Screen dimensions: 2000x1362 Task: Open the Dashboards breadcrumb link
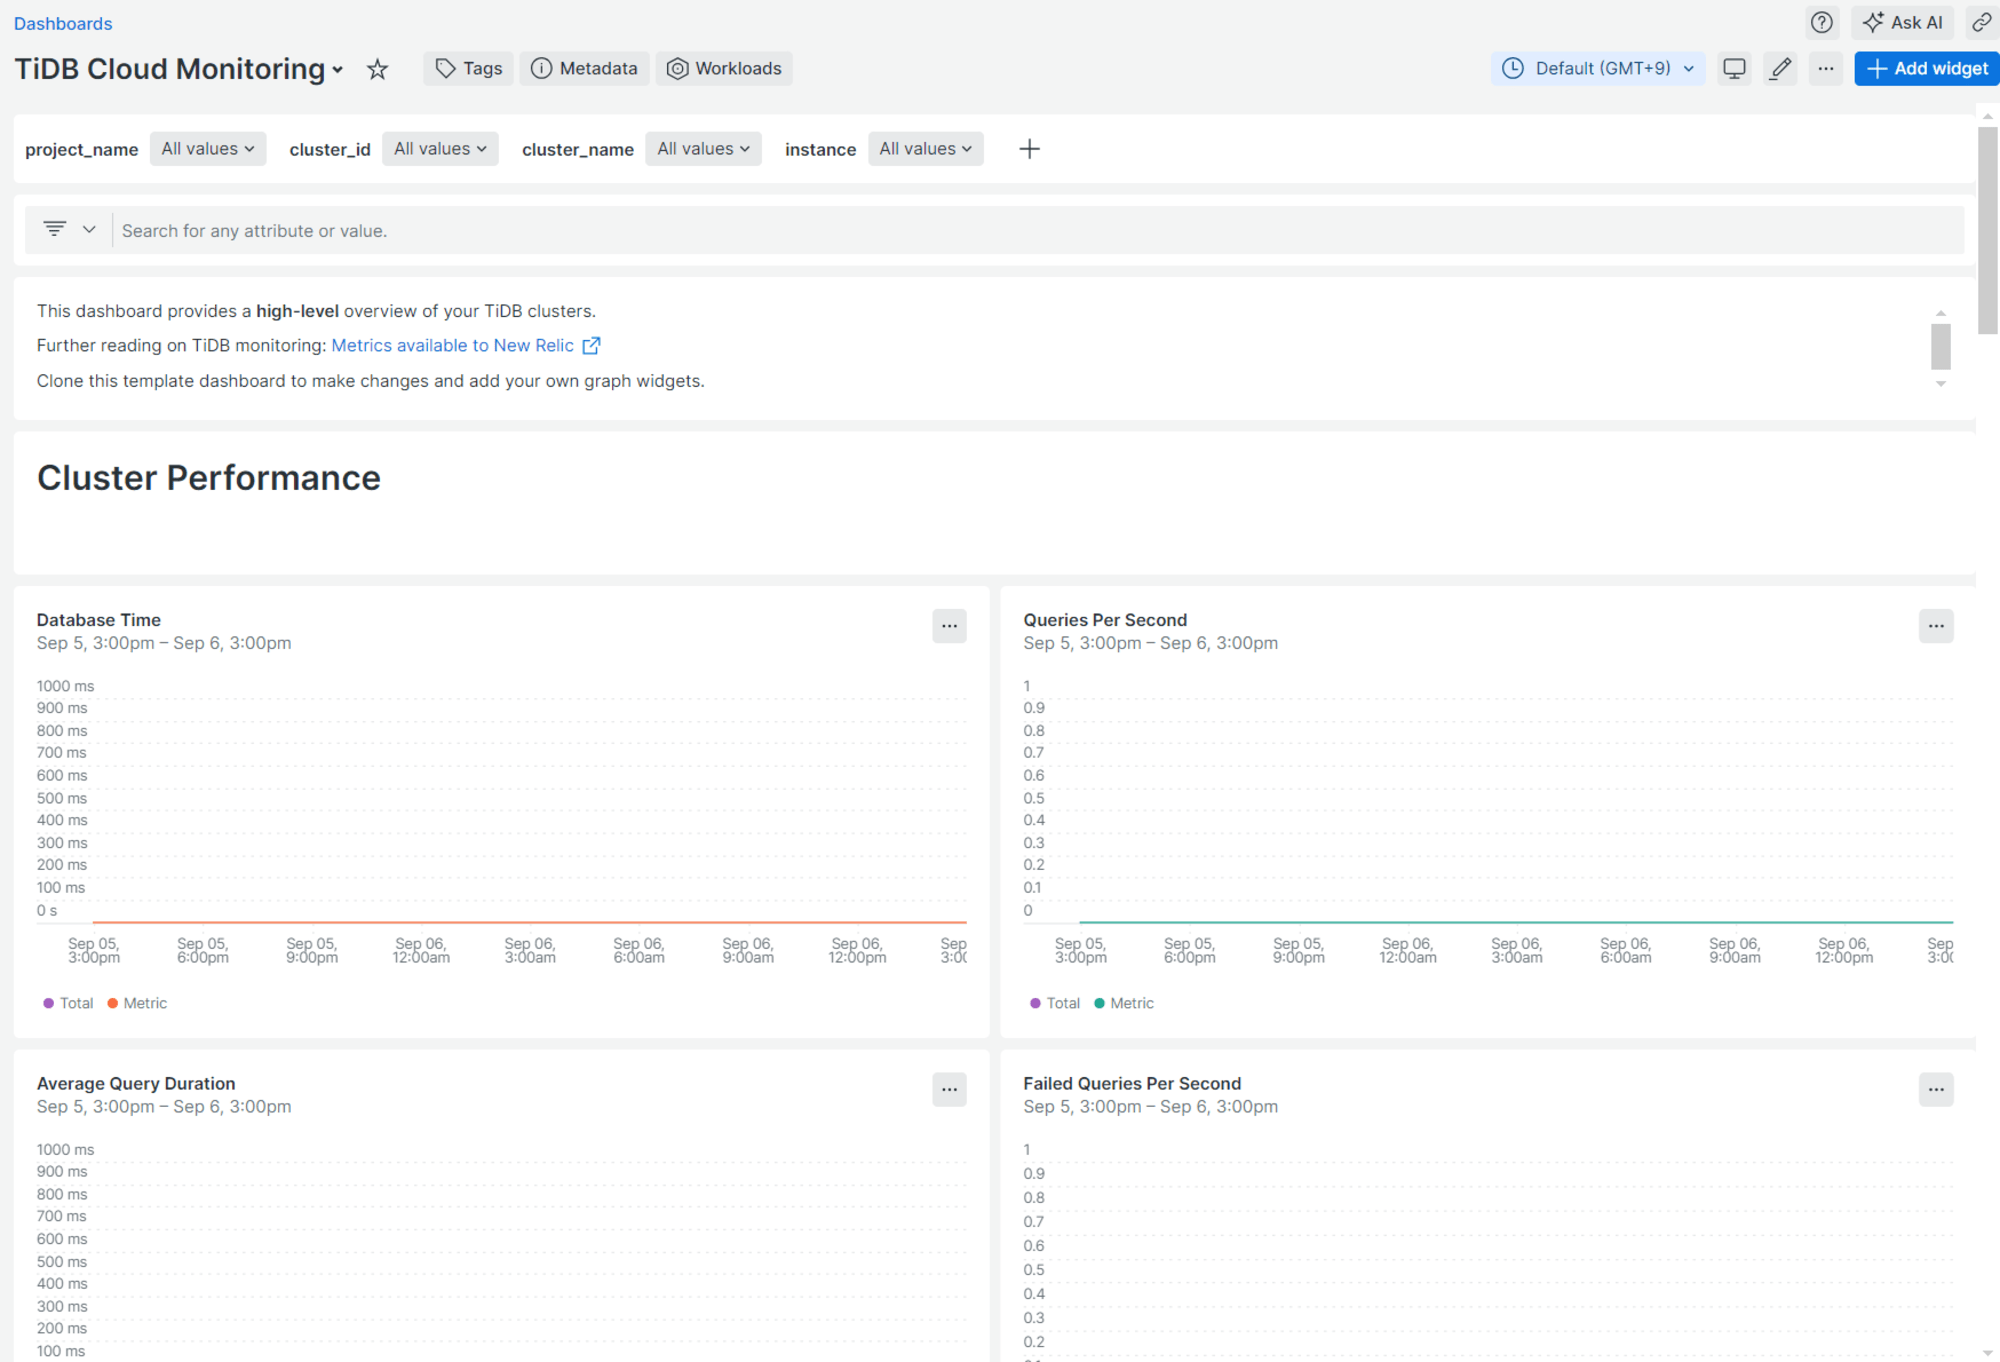pos(63,23)
